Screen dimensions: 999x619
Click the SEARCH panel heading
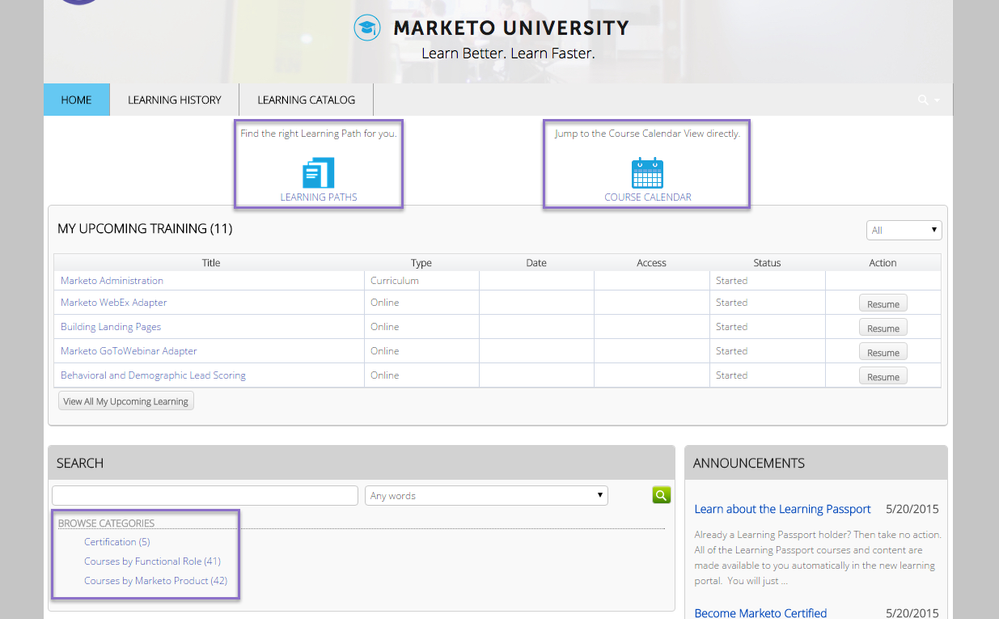point(80,463)
